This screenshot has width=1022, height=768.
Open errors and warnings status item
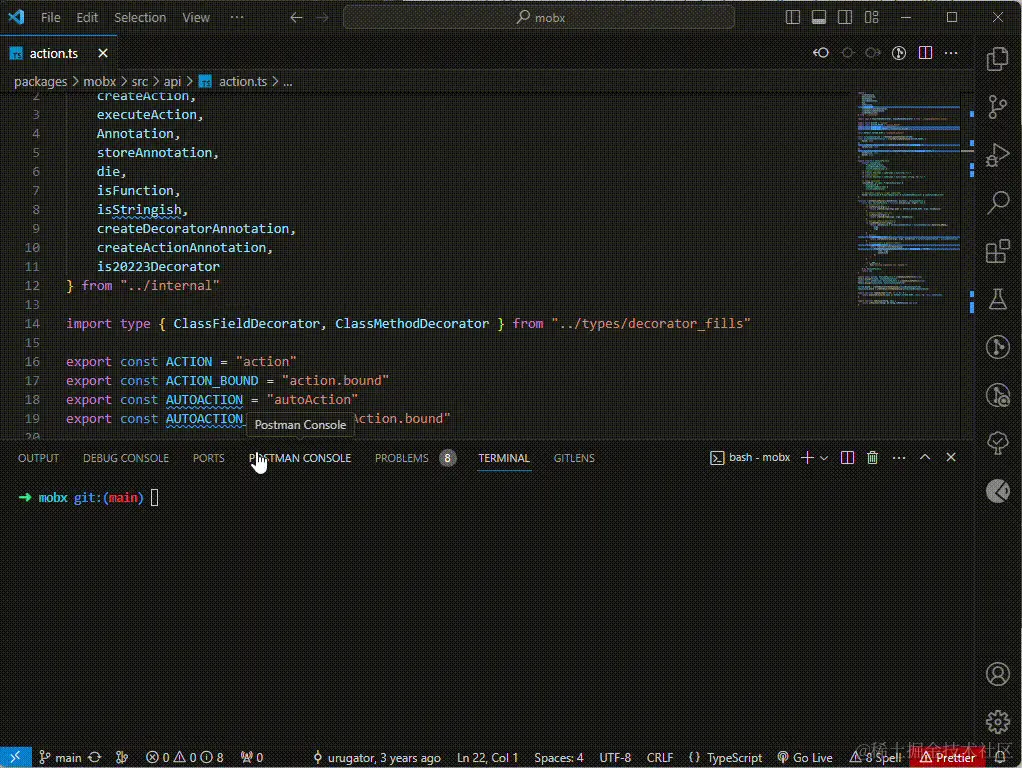[184, 758]
